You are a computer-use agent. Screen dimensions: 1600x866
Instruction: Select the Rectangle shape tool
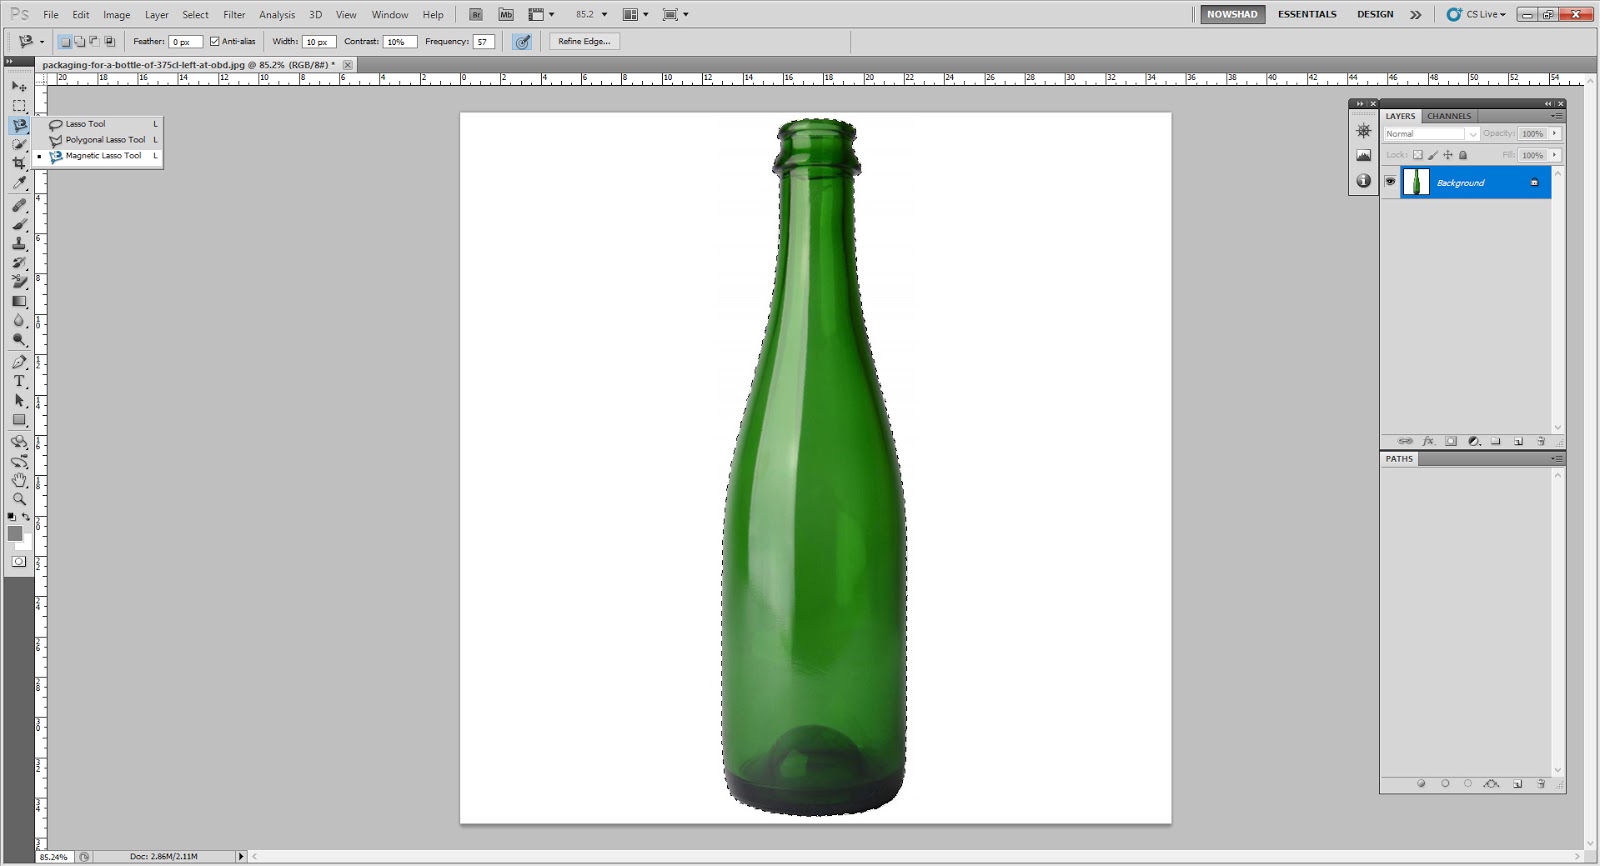point(19,420)
